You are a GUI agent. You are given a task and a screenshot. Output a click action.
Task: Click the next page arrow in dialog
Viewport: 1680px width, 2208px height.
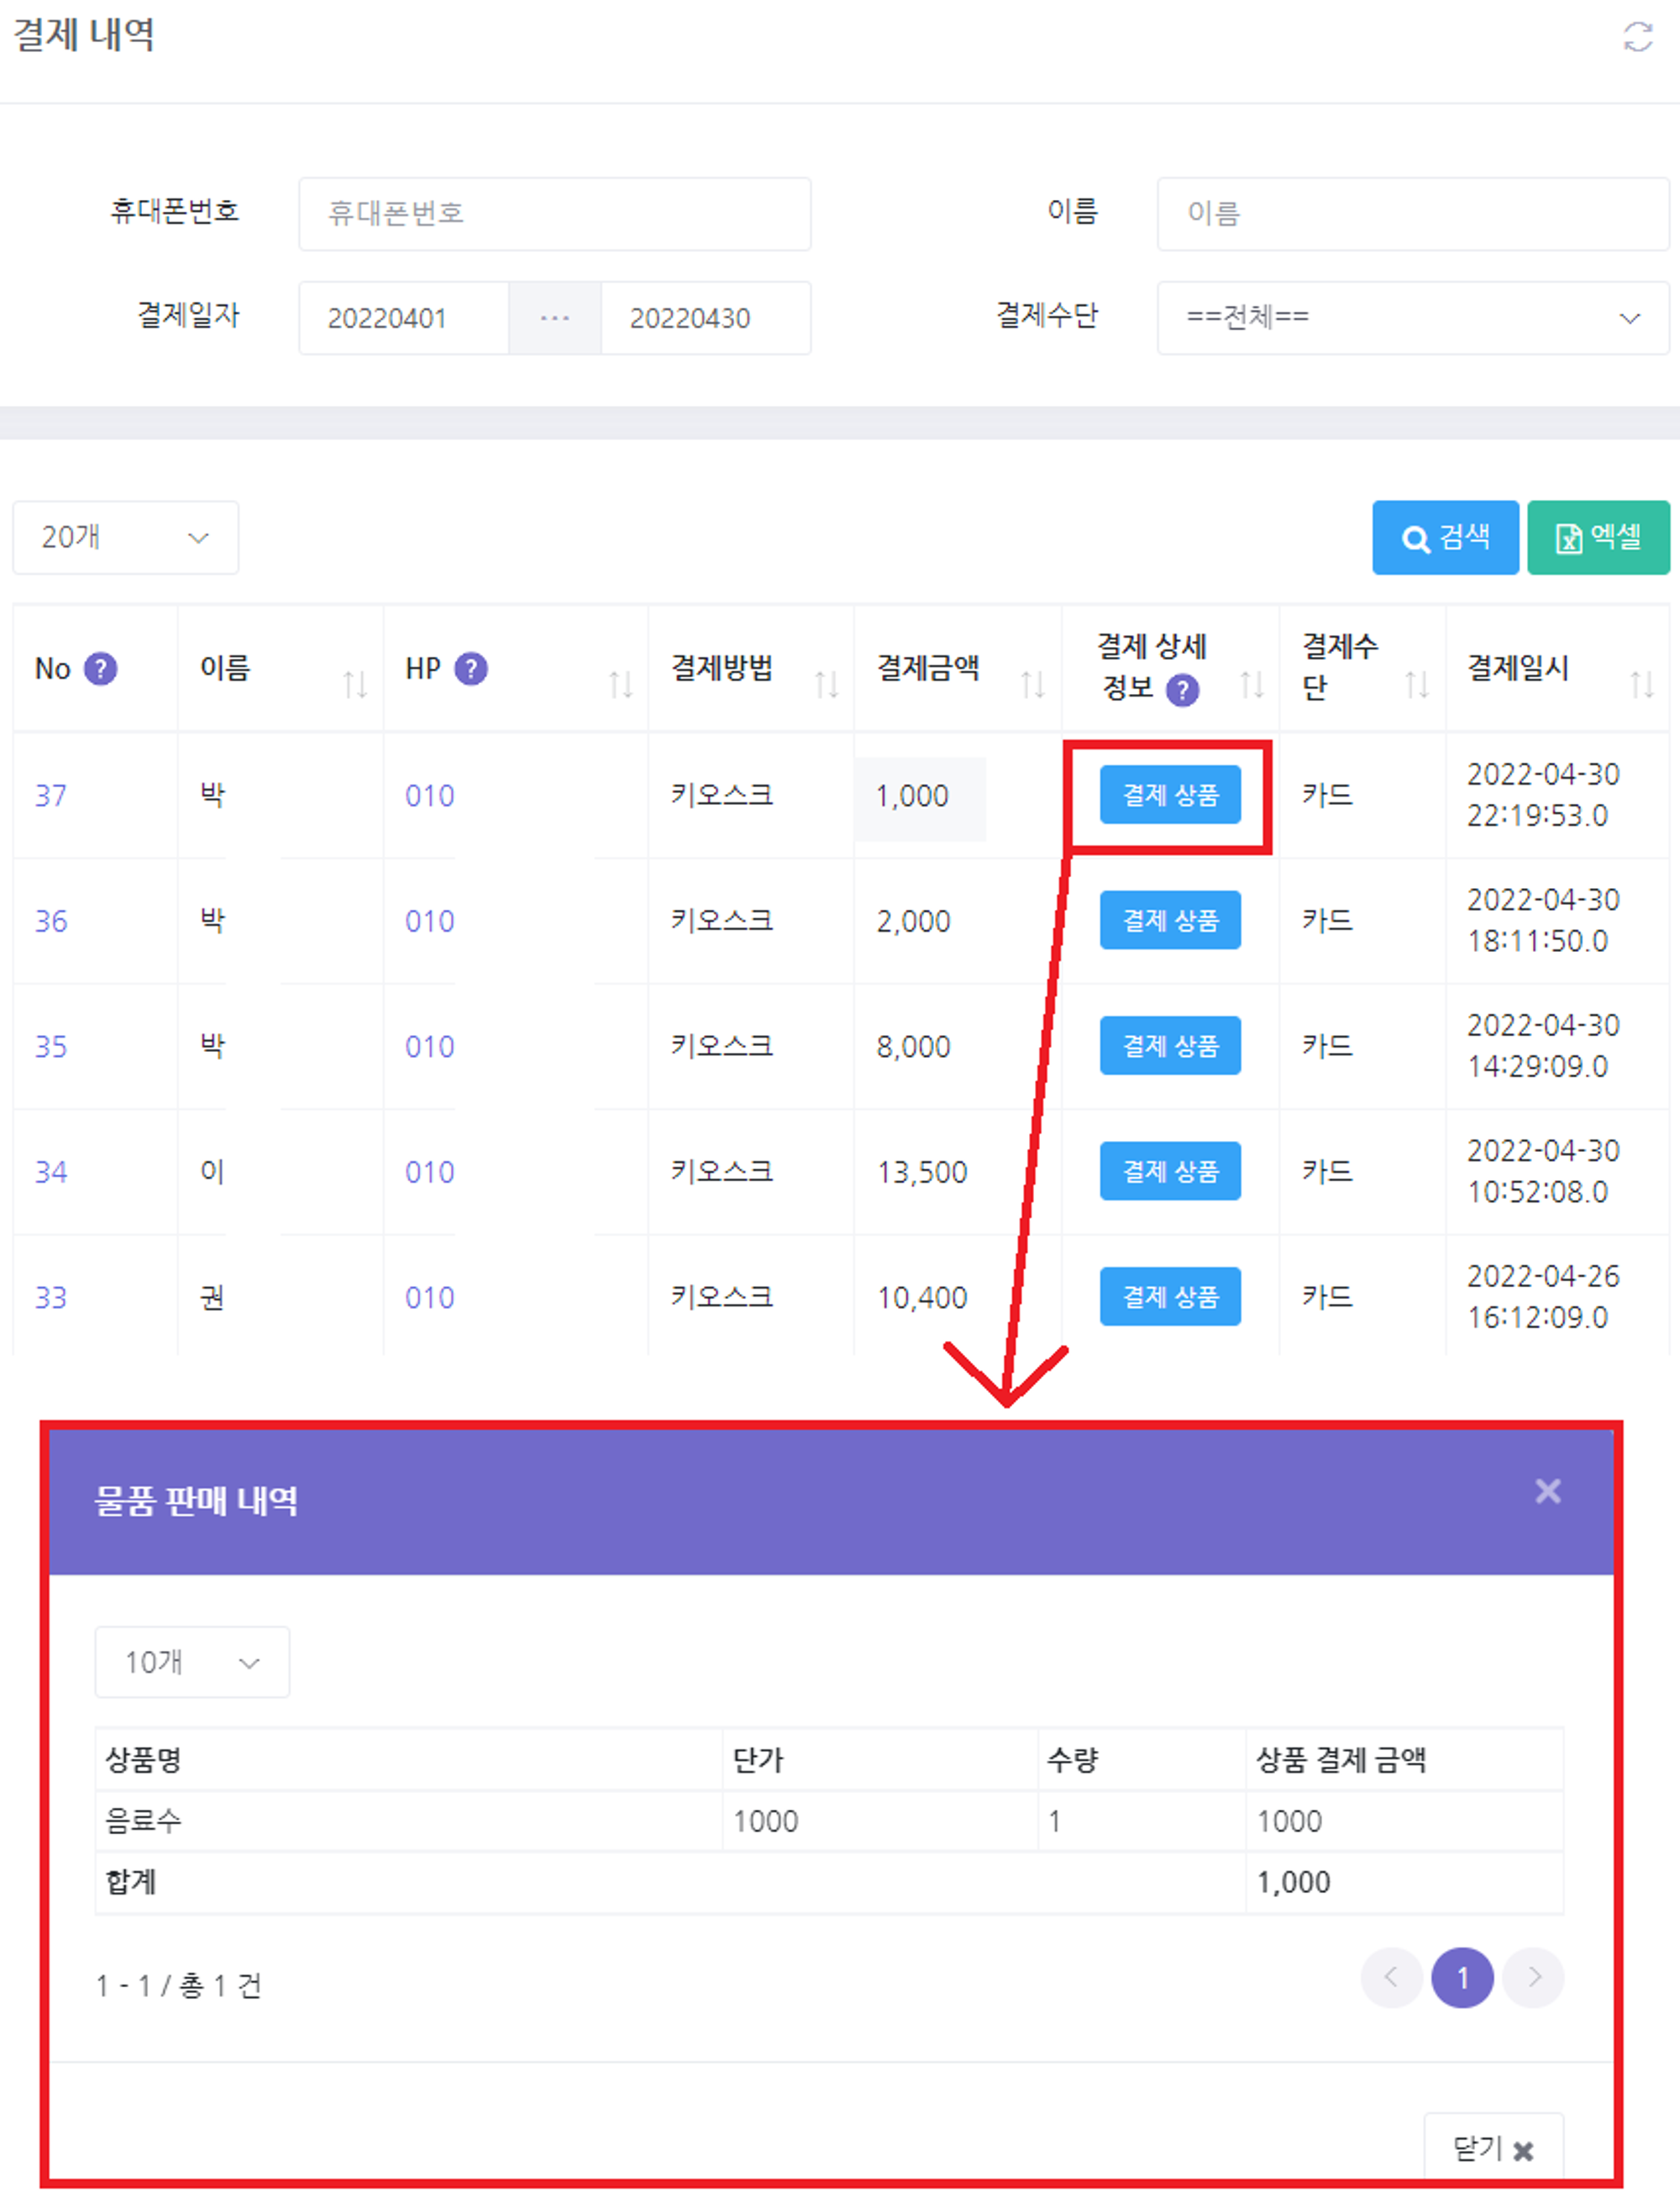[x=1533, y=1977]
